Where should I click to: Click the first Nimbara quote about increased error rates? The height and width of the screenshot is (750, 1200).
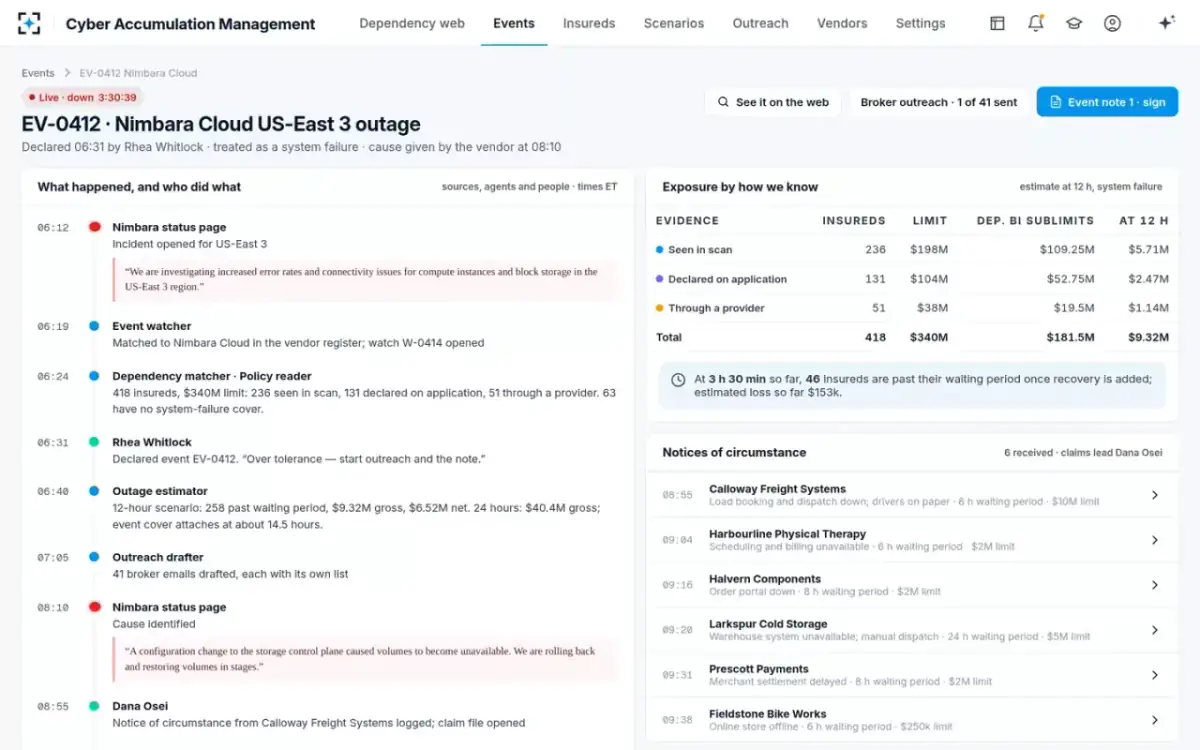[x=364, y=279]
